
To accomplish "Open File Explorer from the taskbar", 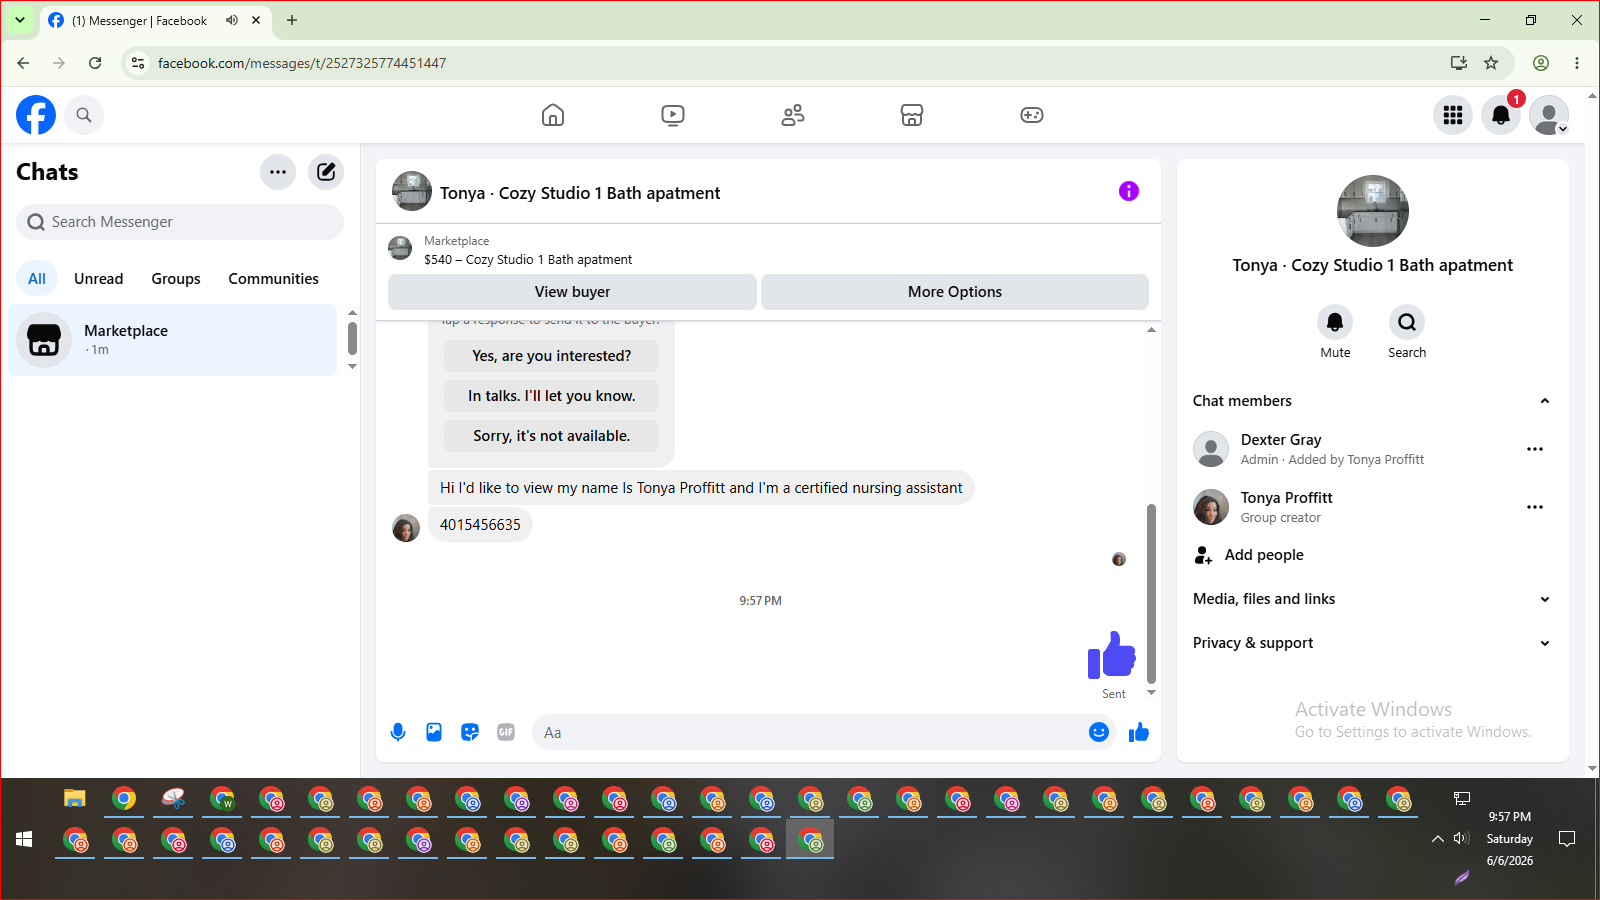I will [x=75, y=799].
